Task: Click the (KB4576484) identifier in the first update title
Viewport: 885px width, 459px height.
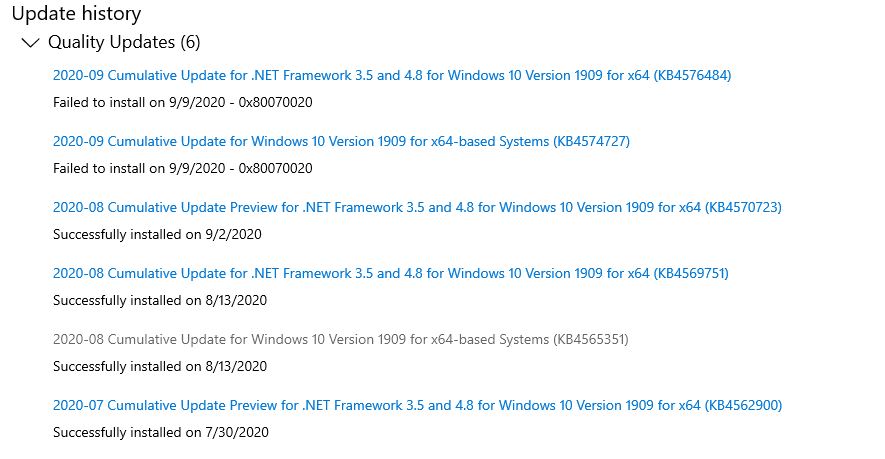Action: pyautogui.click(x=692, y=76)
